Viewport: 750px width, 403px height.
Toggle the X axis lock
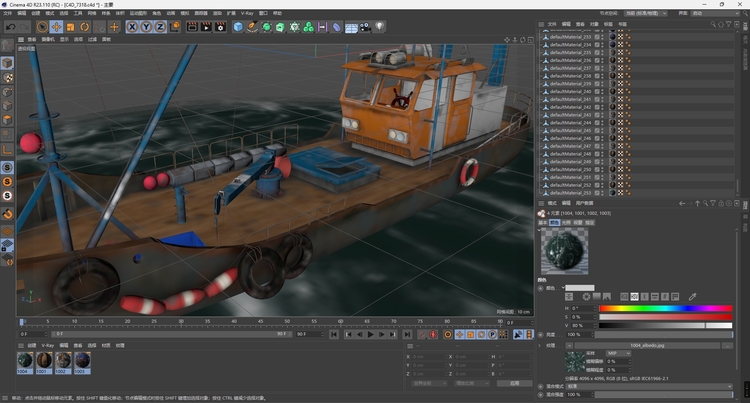coord(132,27)
